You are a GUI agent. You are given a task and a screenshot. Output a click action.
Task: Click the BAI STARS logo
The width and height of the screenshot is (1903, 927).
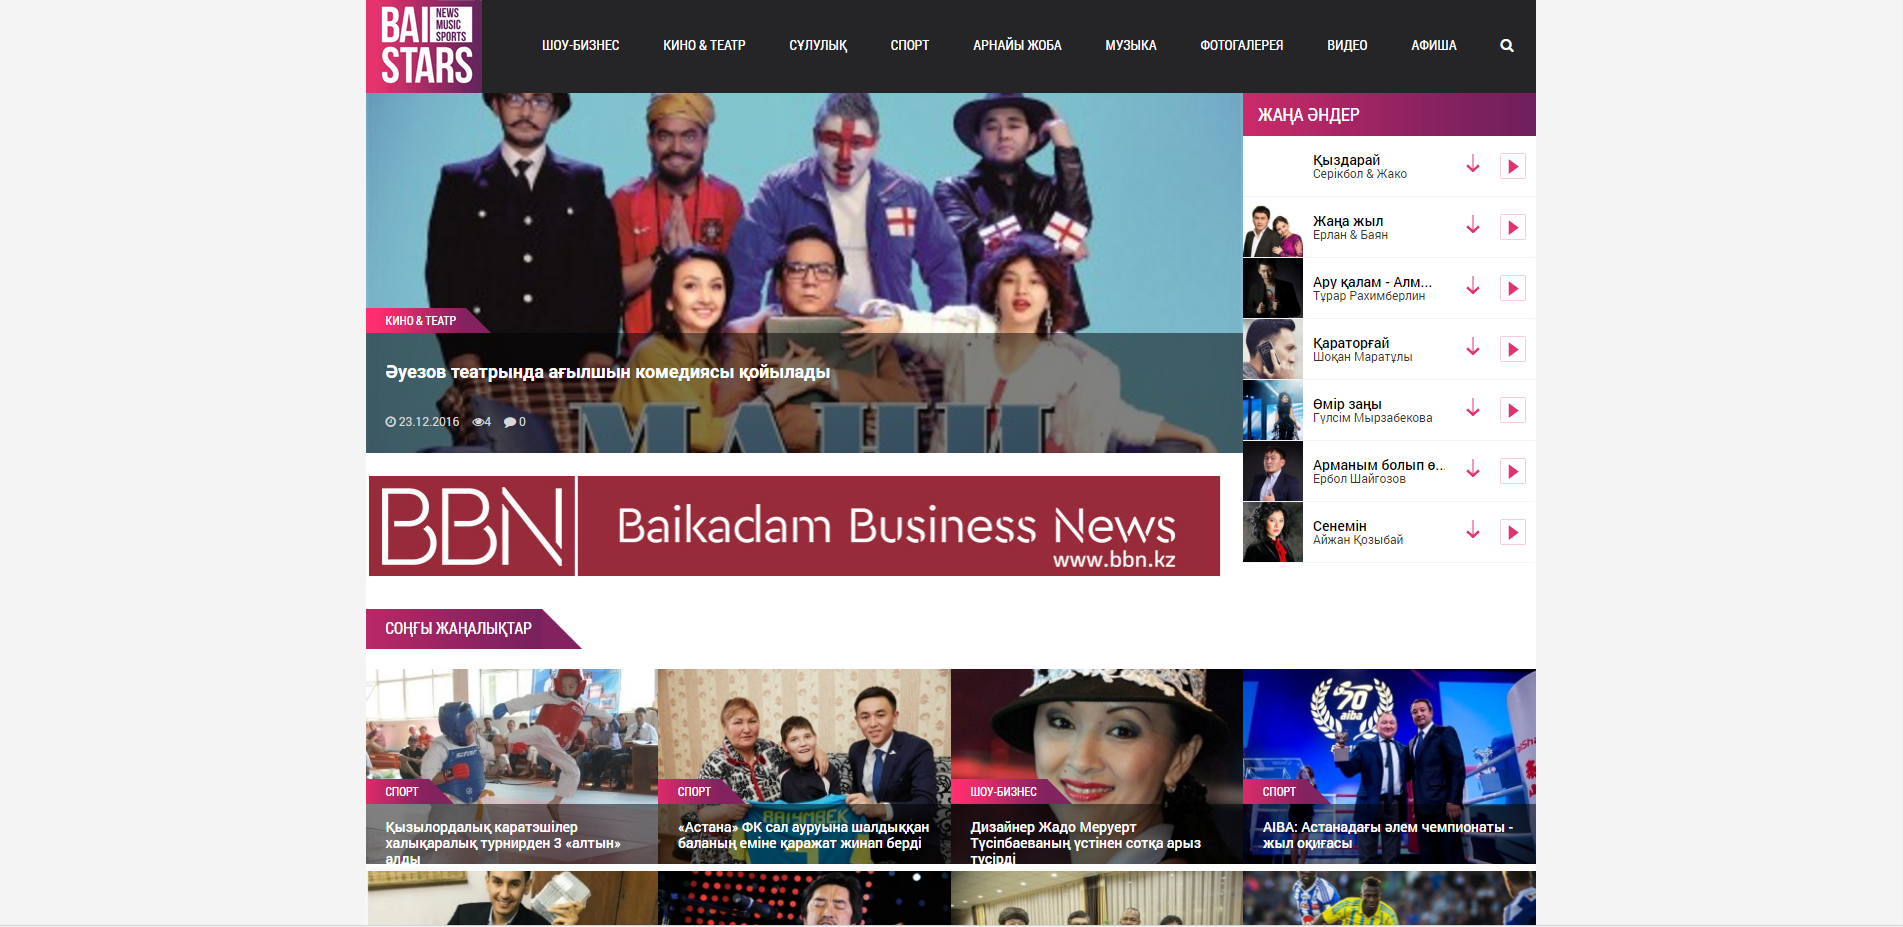424,46
